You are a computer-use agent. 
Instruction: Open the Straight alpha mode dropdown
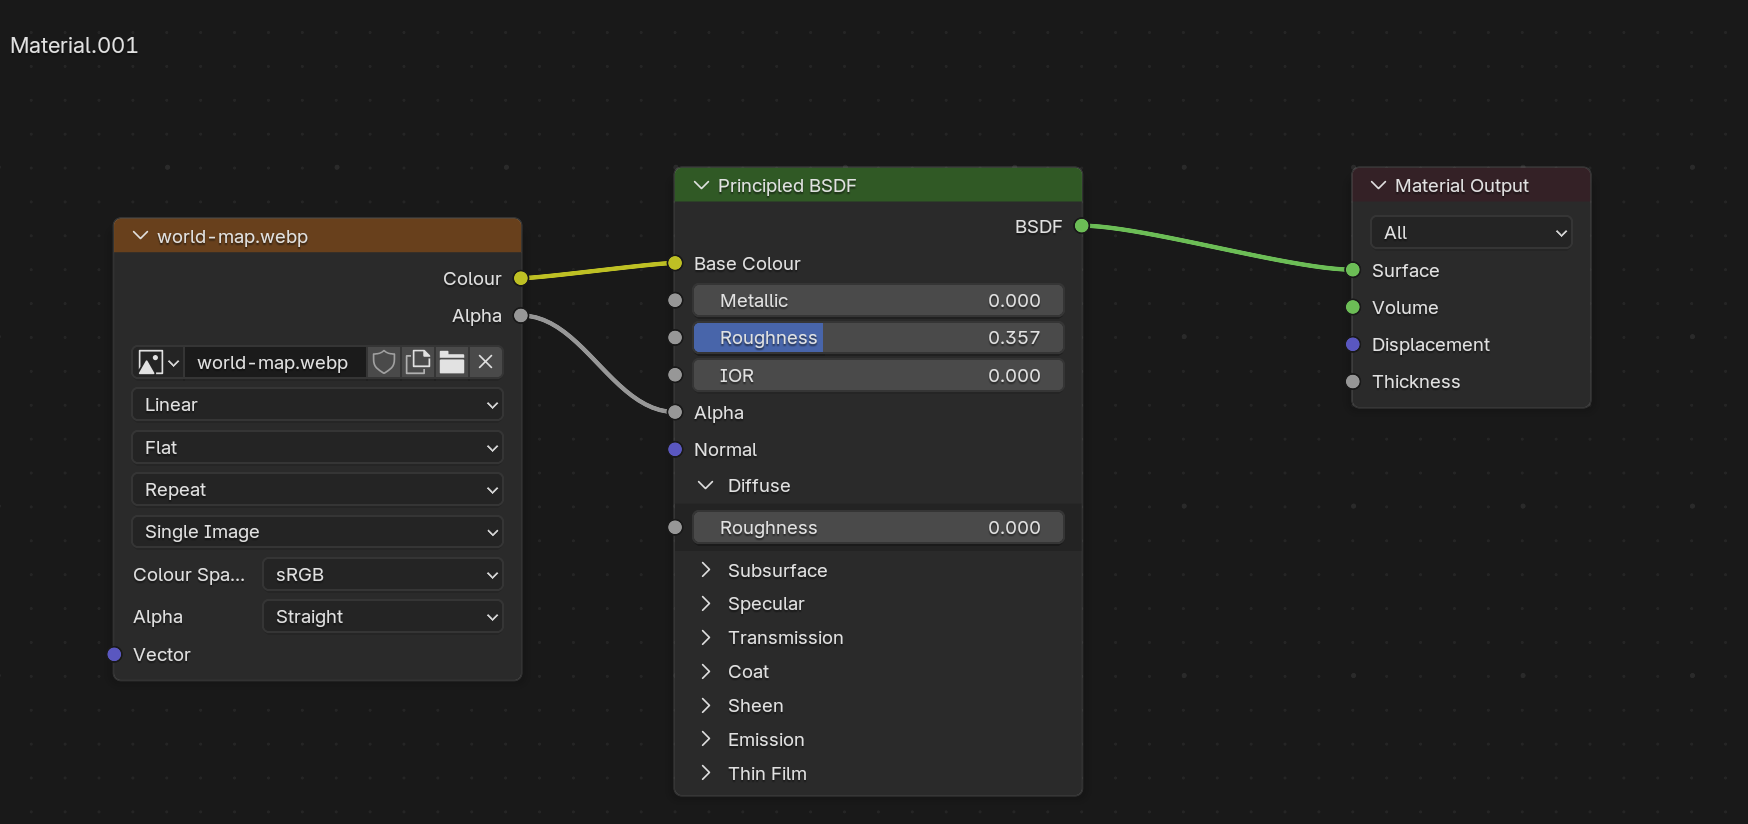(382, 617)
